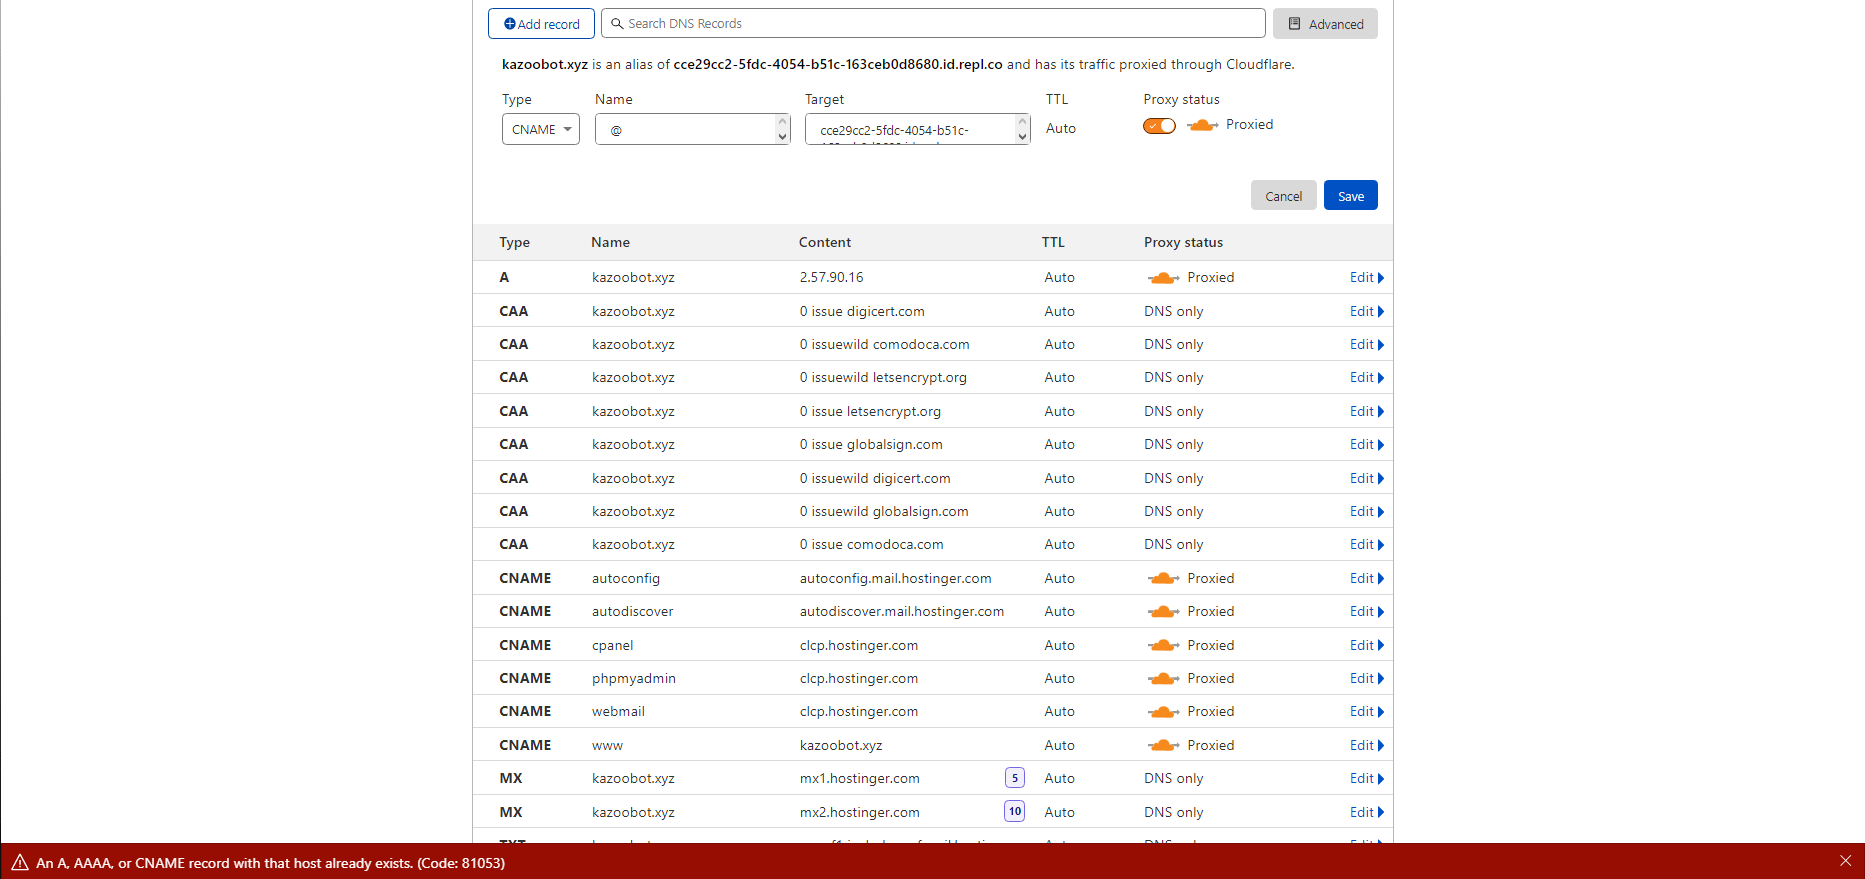Toggle the Proxy status switch off
Image resolution: width=1865 pixels, height=879 pixels.
click(1159, 125)
